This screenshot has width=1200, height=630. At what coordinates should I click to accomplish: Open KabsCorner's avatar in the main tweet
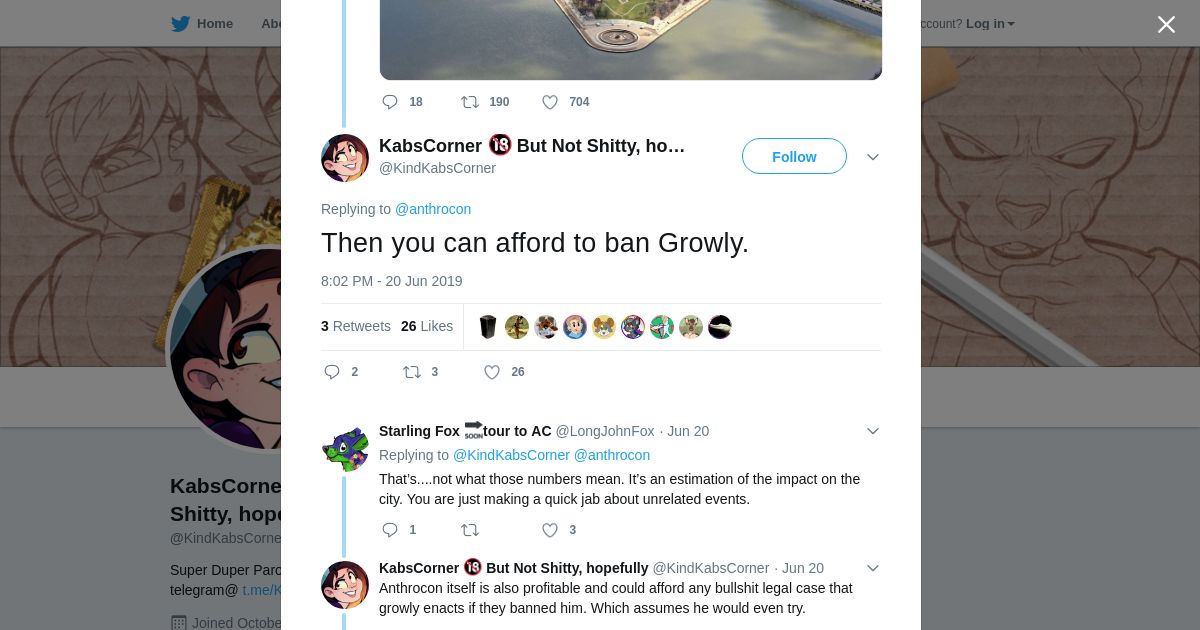coord(345,158)
